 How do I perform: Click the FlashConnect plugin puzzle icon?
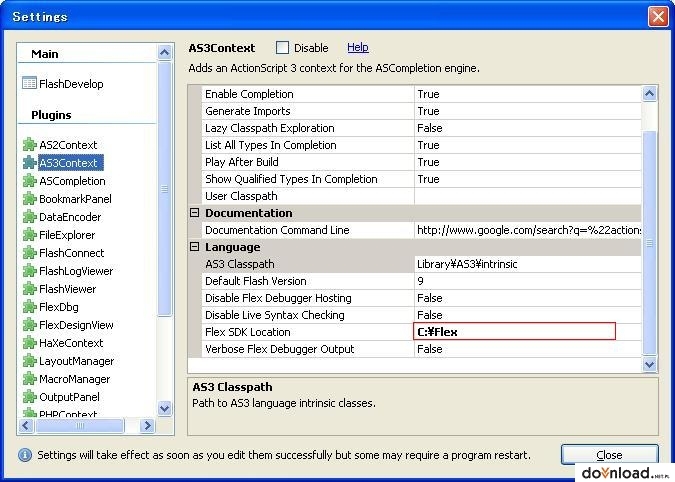[x=29, y=253]
